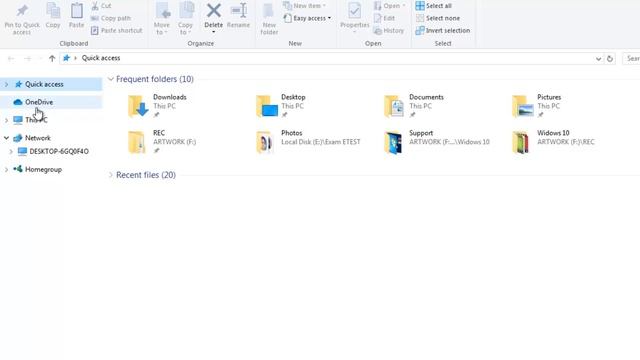This screenshot has width=640, height=360.
Task: Click Pin to Quick access icon
Action: pos(22,11)
